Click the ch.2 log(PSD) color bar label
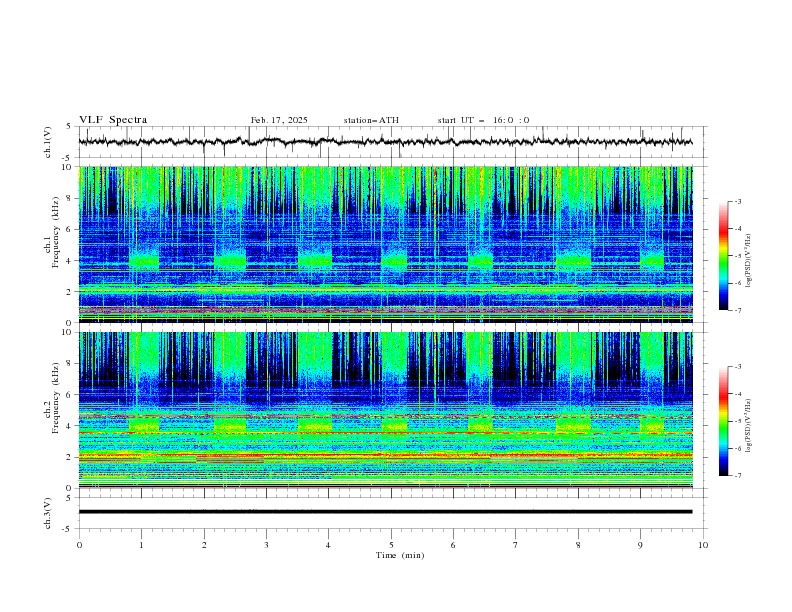Image resolution: width=792 pixels, height=612 pixels. click(x=749, y=426)
